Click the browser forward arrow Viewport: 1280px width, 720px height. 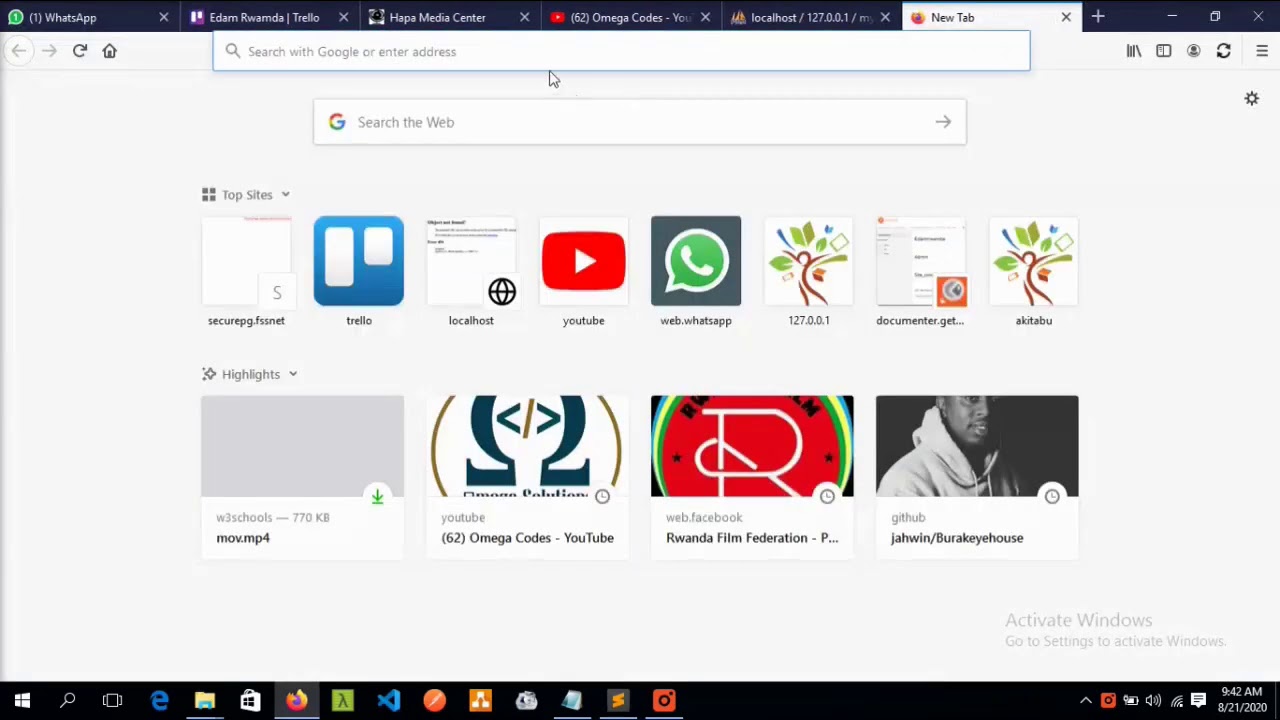tap(49, 51)
